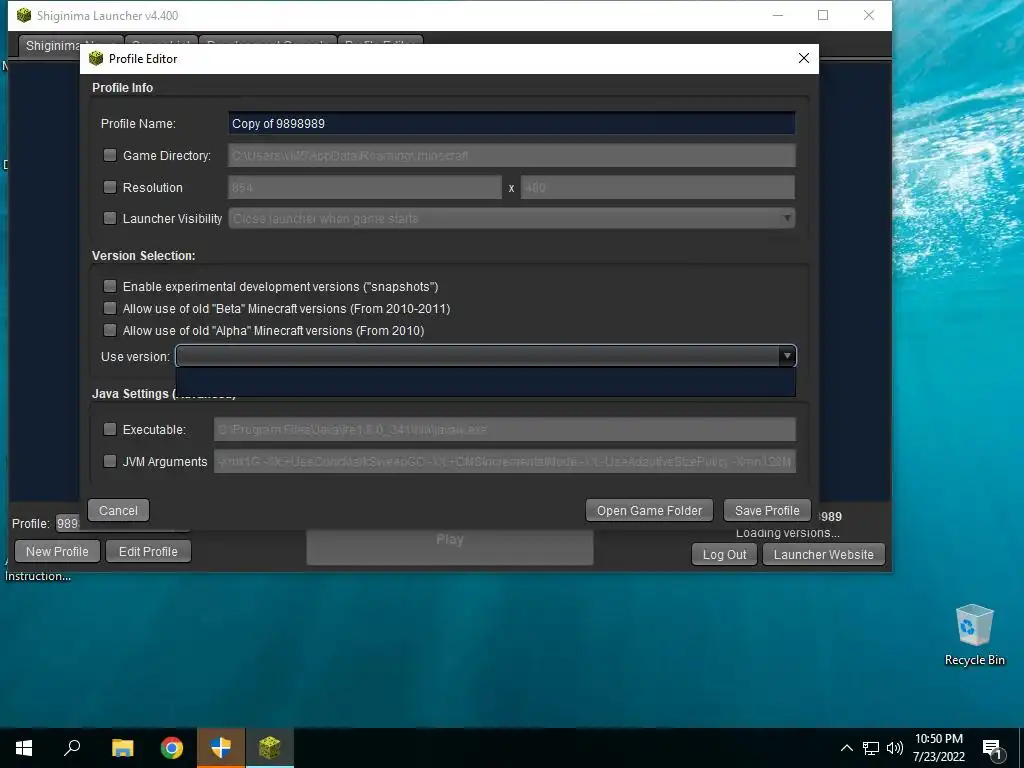This screenshot has height=768, width=1024.
Task: Click the Profile Name input field
Action: 511,123
